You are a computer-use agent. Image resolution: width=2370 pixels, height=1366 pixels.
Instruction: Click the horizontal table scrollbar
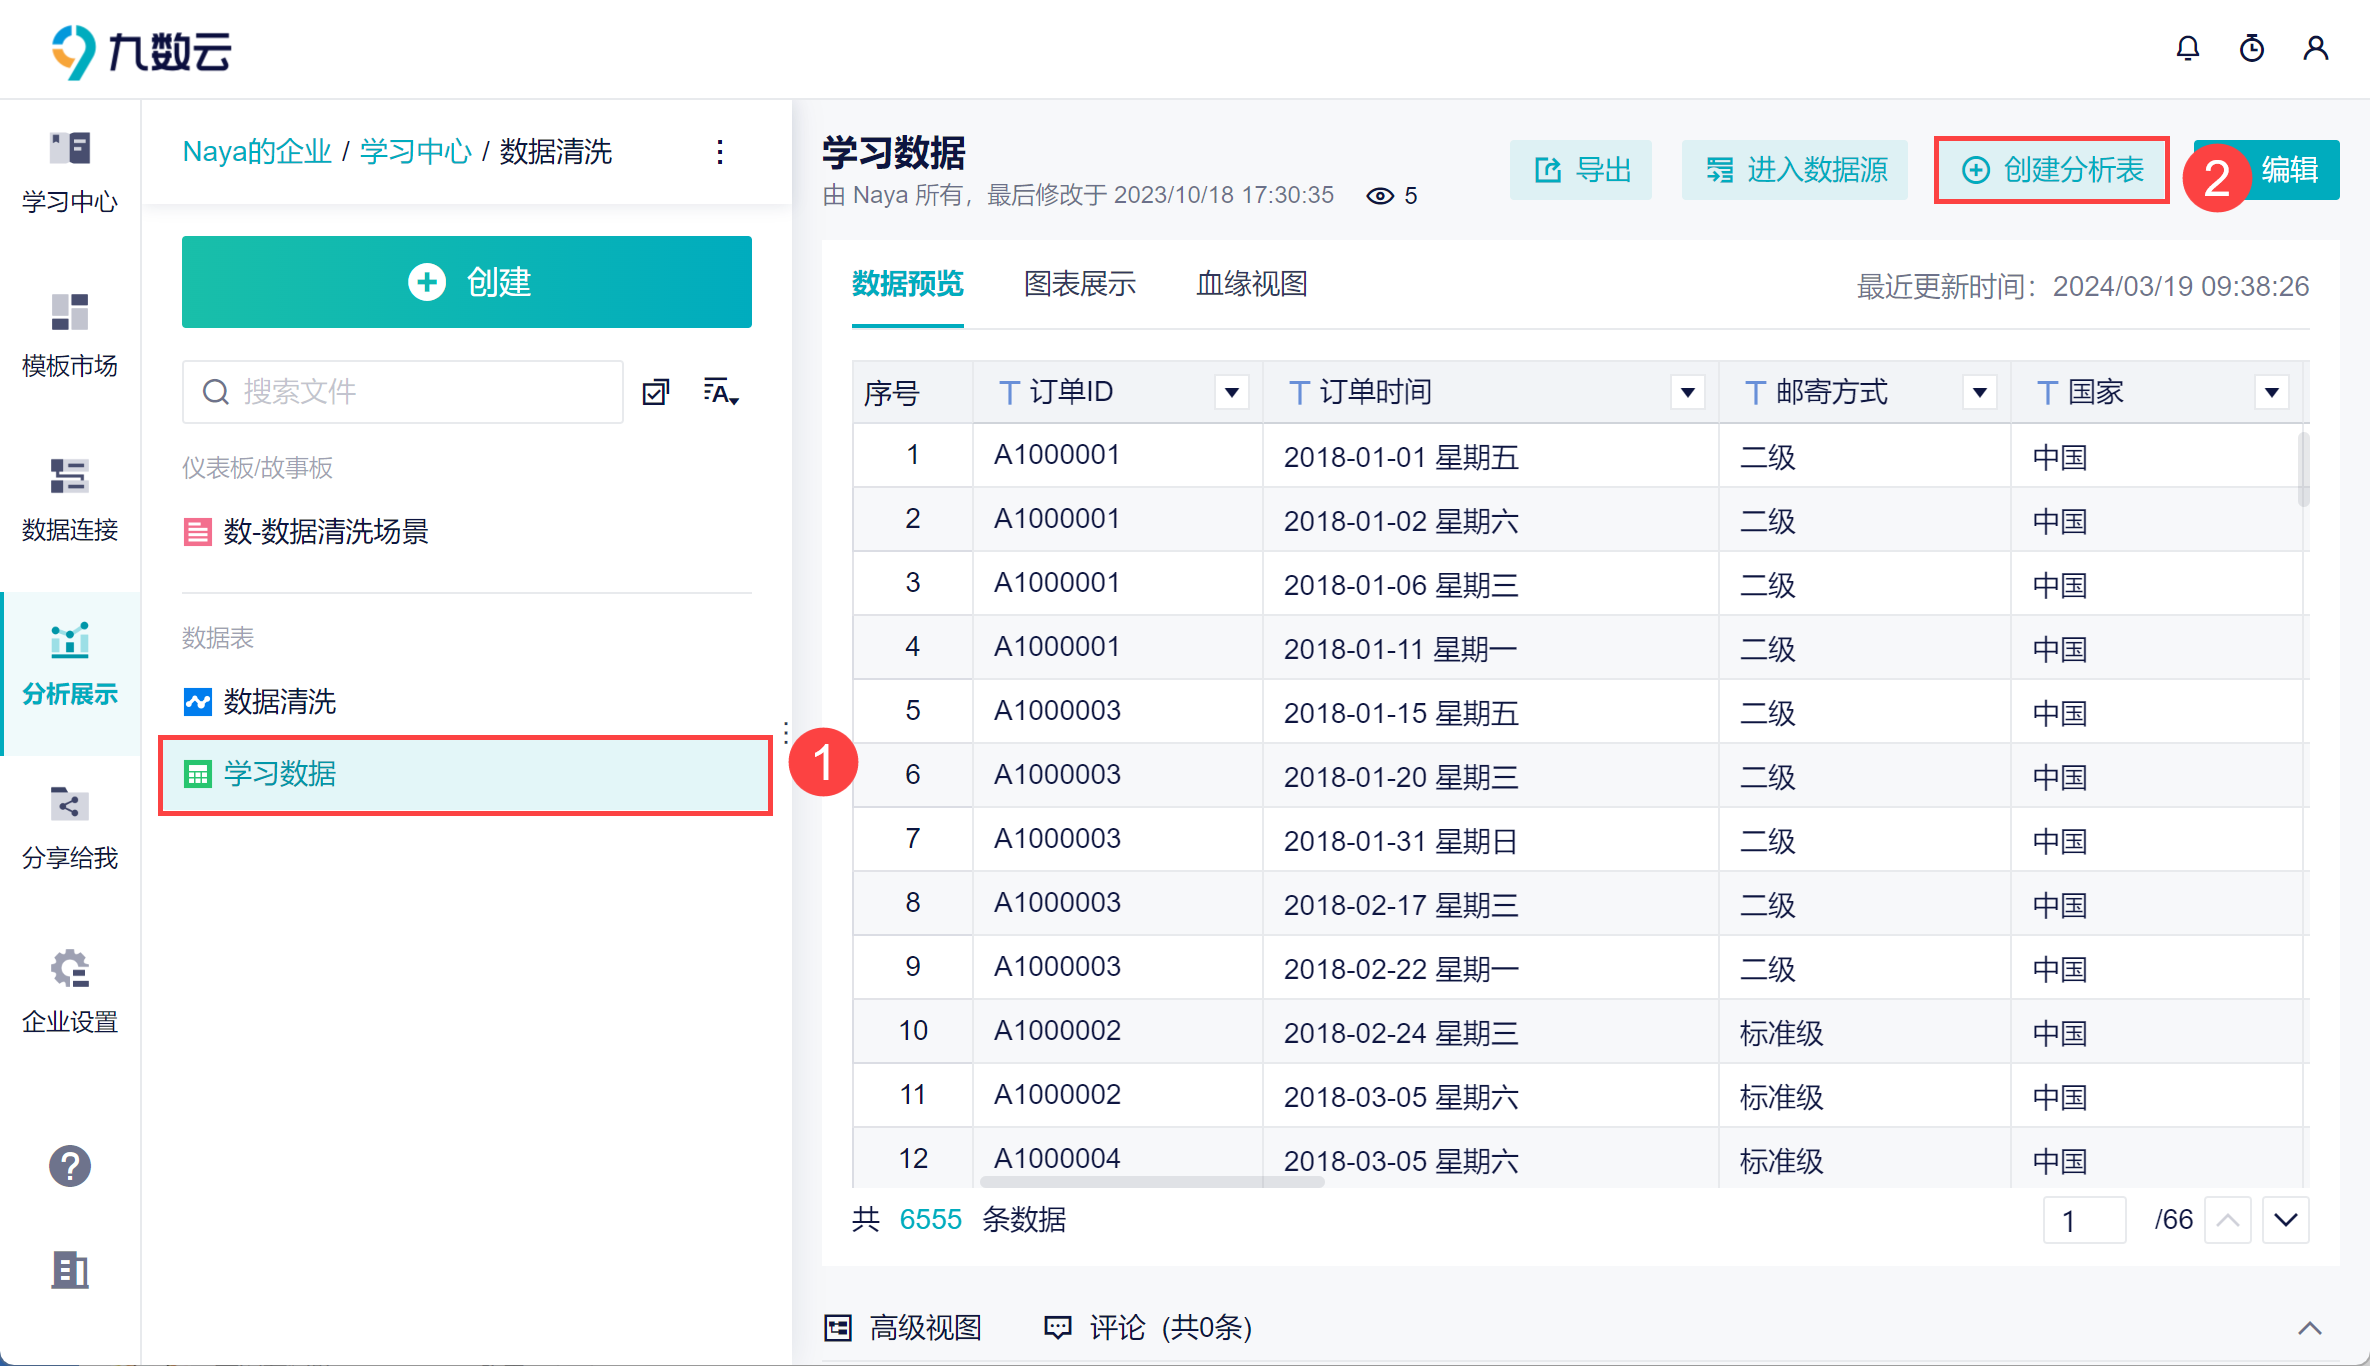coord(1150,1182)
